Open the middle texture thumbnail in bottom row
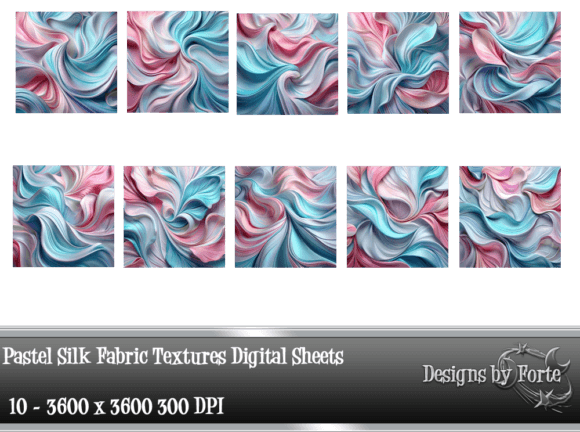580x432 pixels. pos(286,217)
